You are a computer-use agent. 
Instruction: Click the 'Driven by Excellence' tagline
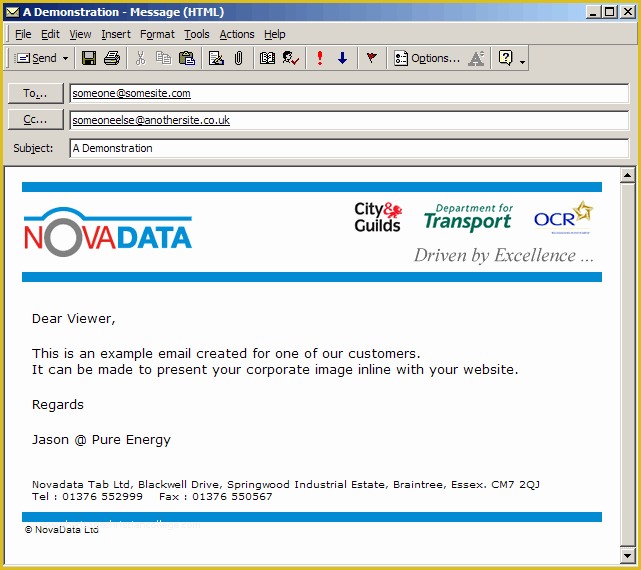click(x=504, y=256)
